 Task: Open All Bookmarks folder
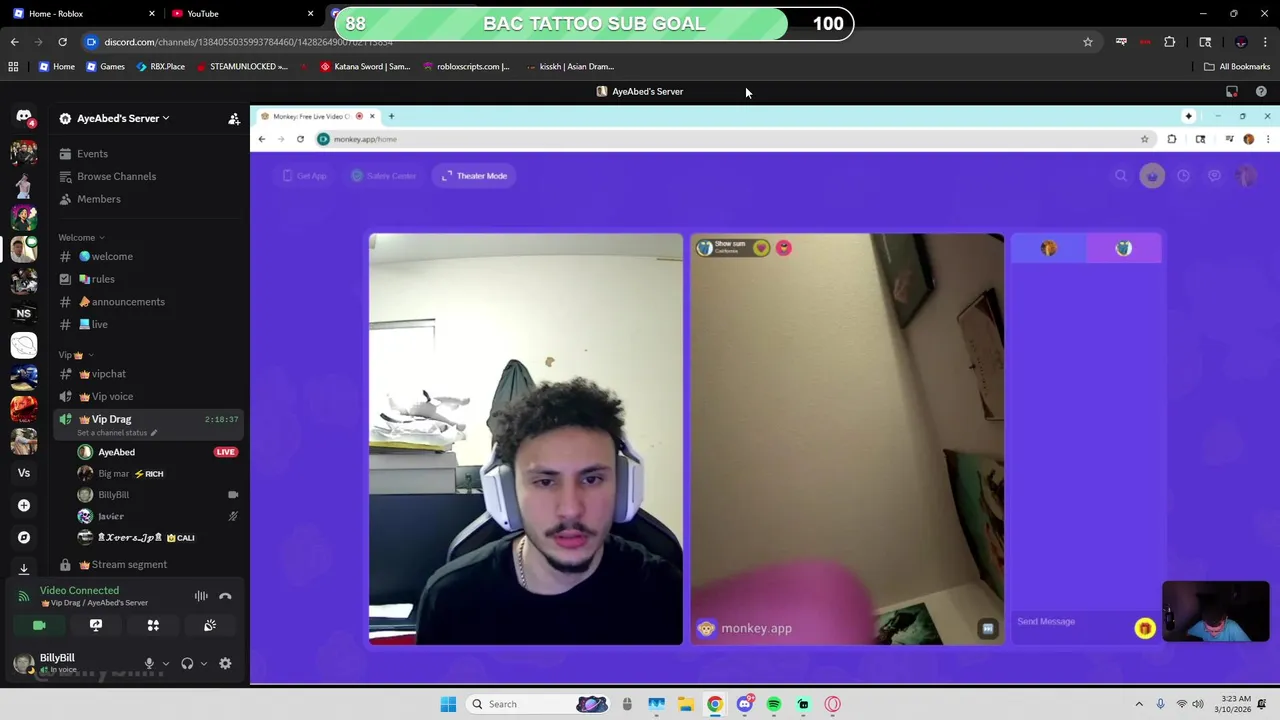pos(1237,66)
